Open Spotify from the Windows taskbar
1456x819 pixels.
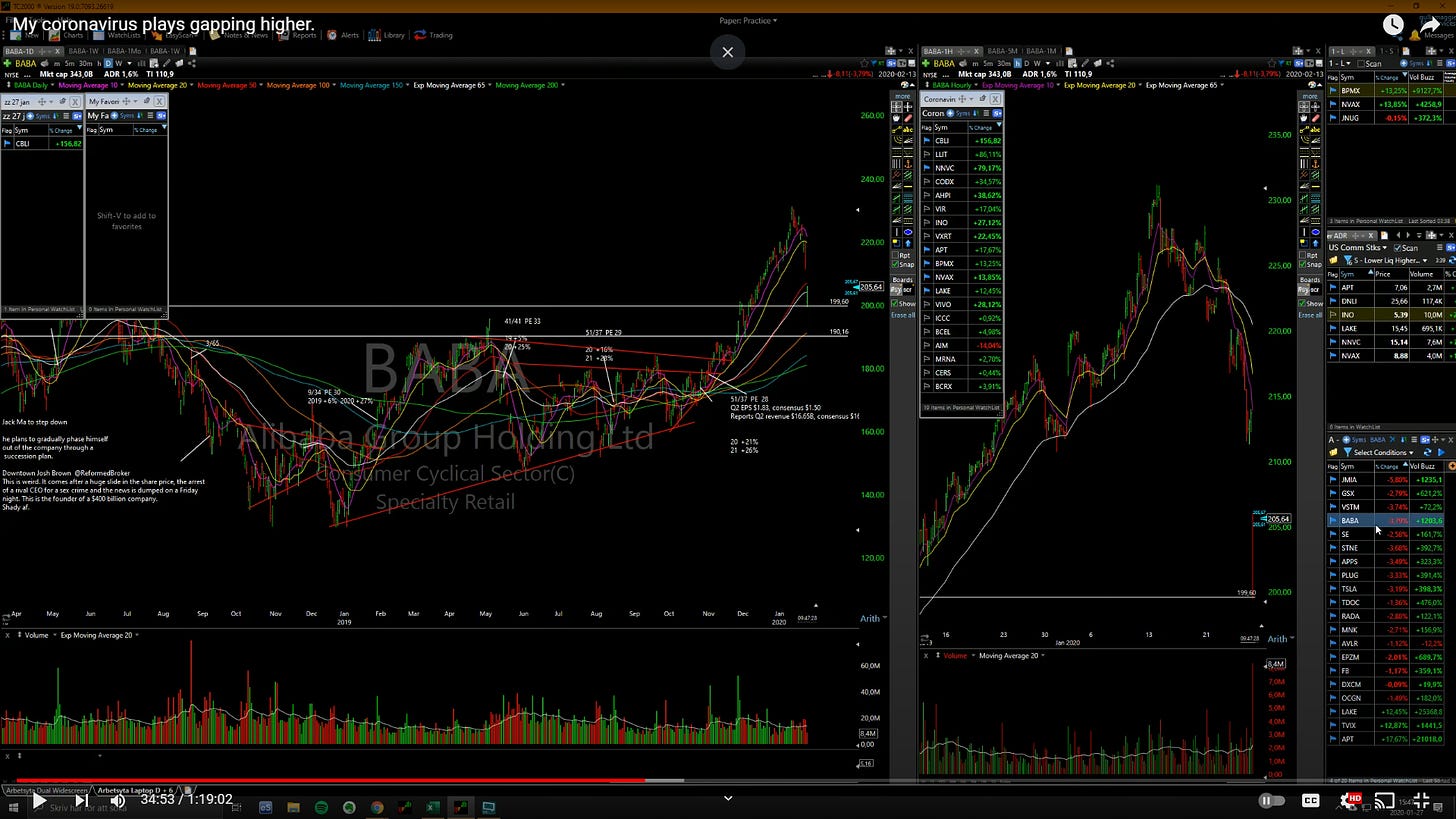click(x=321, y=807)
